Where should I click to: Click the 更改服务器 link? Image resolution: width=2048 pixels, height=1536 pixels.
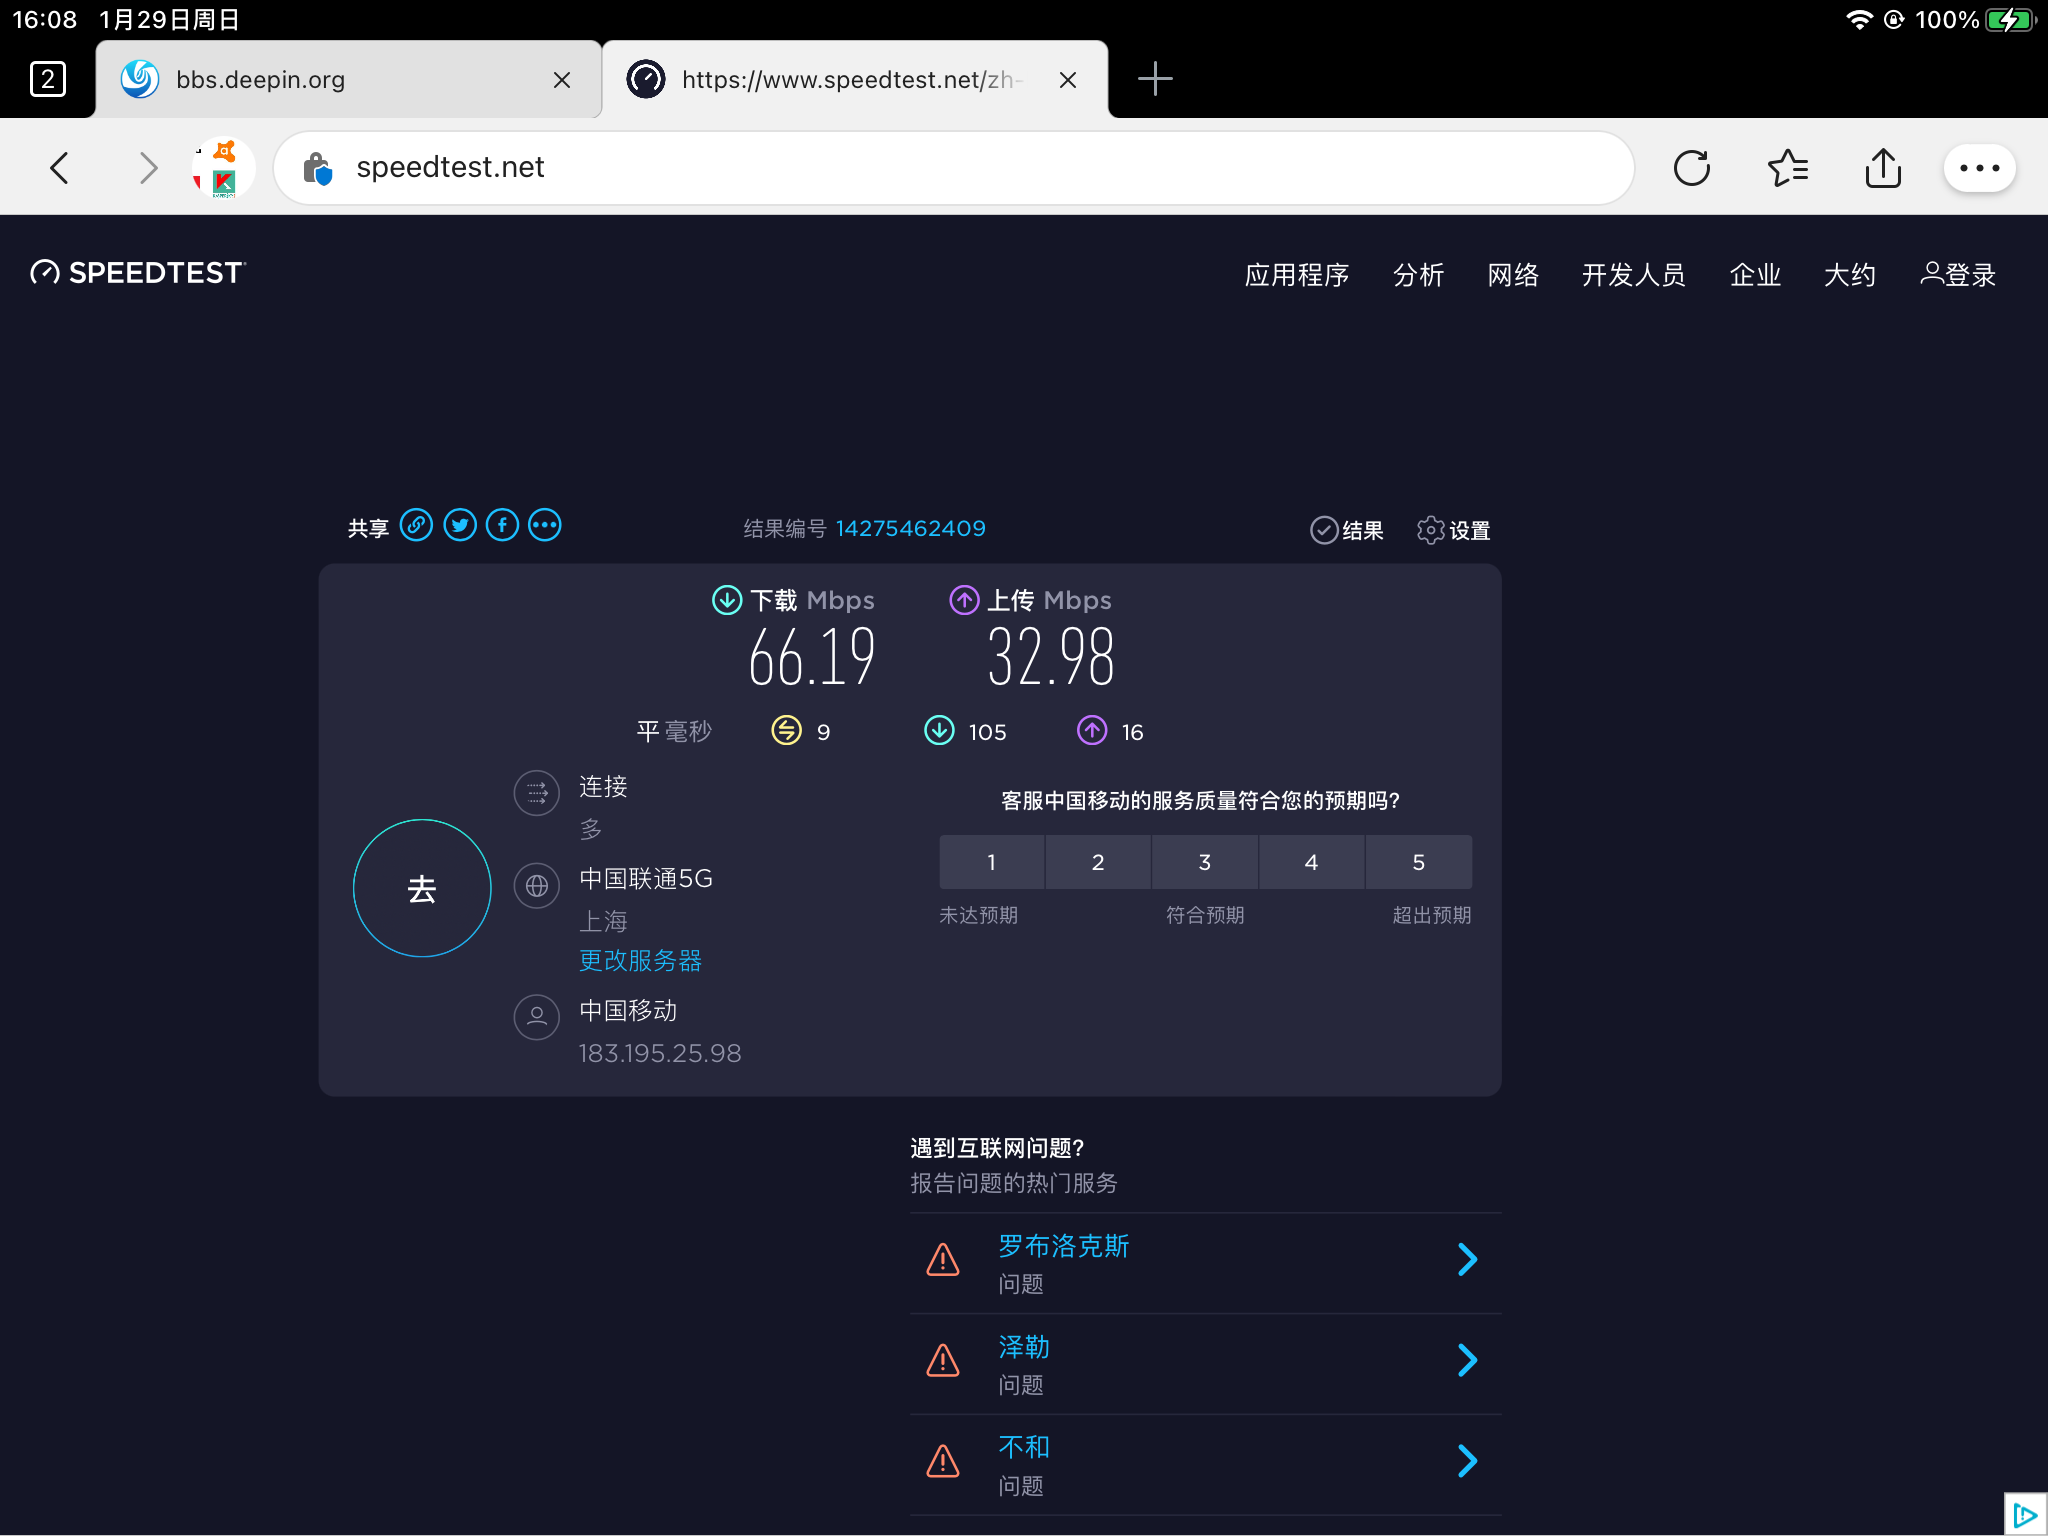[639, 960]
